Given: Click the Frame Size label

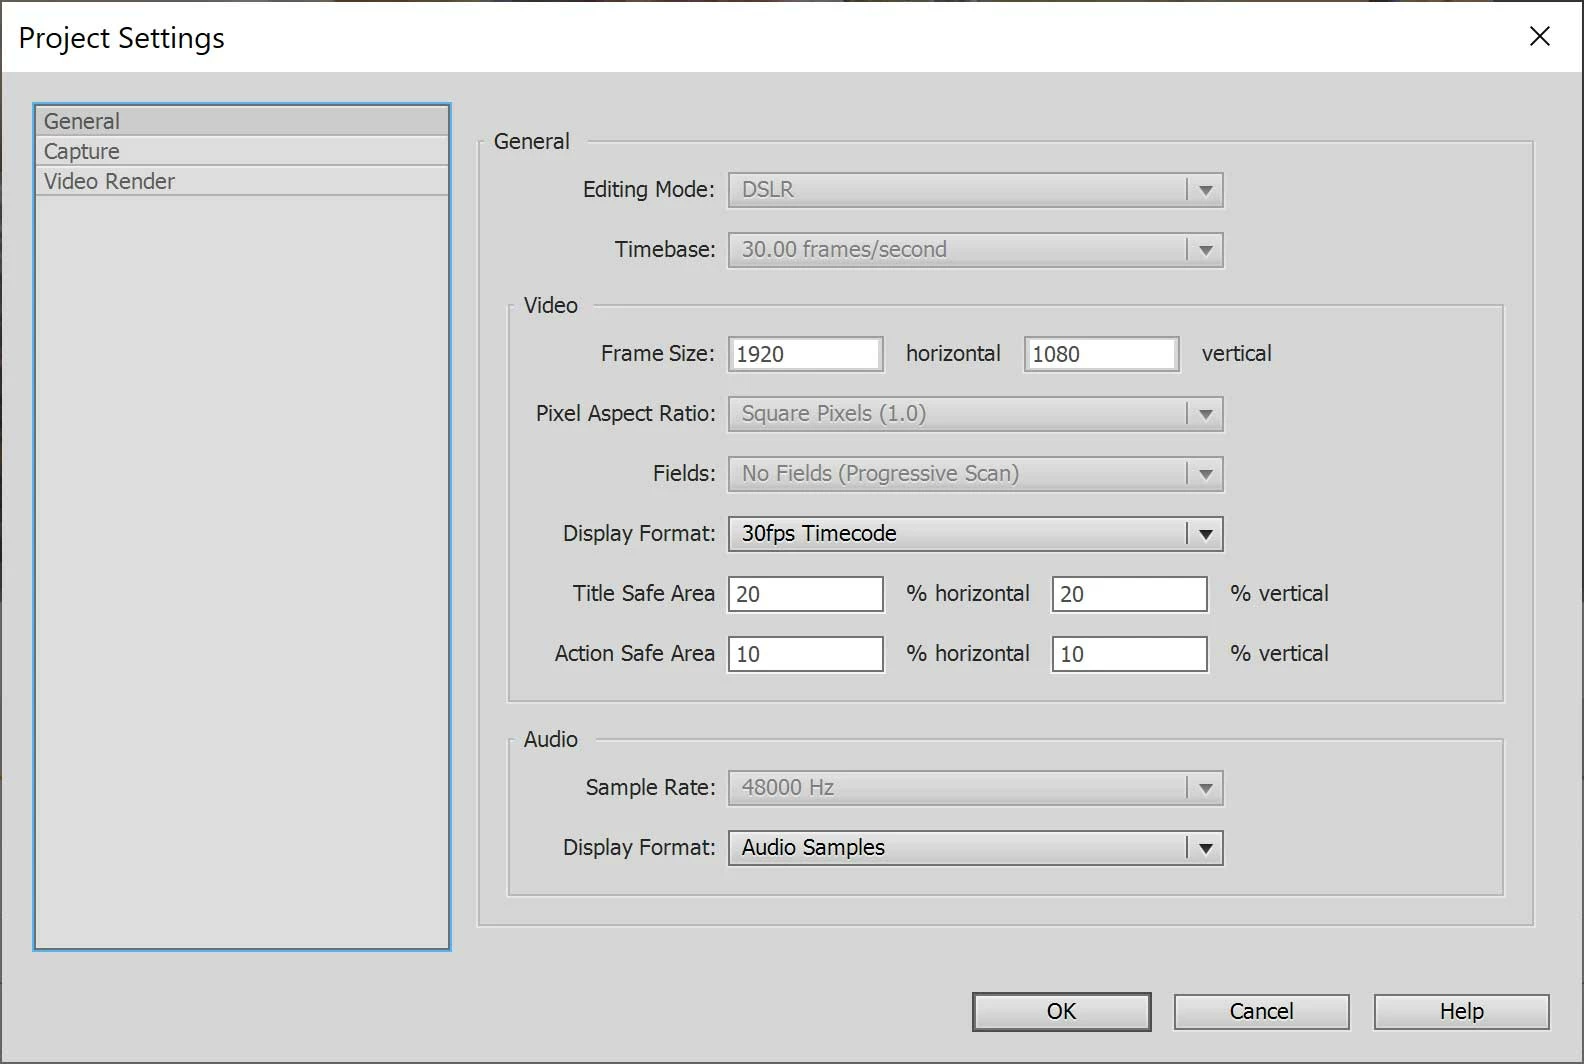Looking at the screenshot, I should [x=658, y=353].
